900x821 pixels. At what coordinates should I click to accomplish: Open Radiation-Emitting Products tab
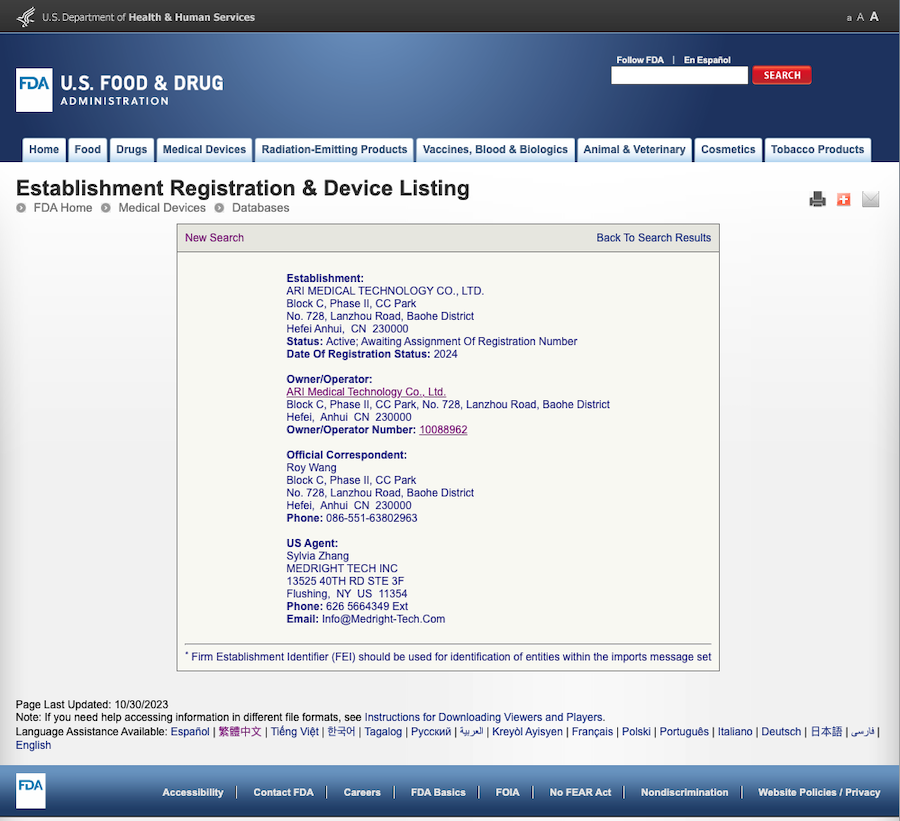[x=335, y=150]
